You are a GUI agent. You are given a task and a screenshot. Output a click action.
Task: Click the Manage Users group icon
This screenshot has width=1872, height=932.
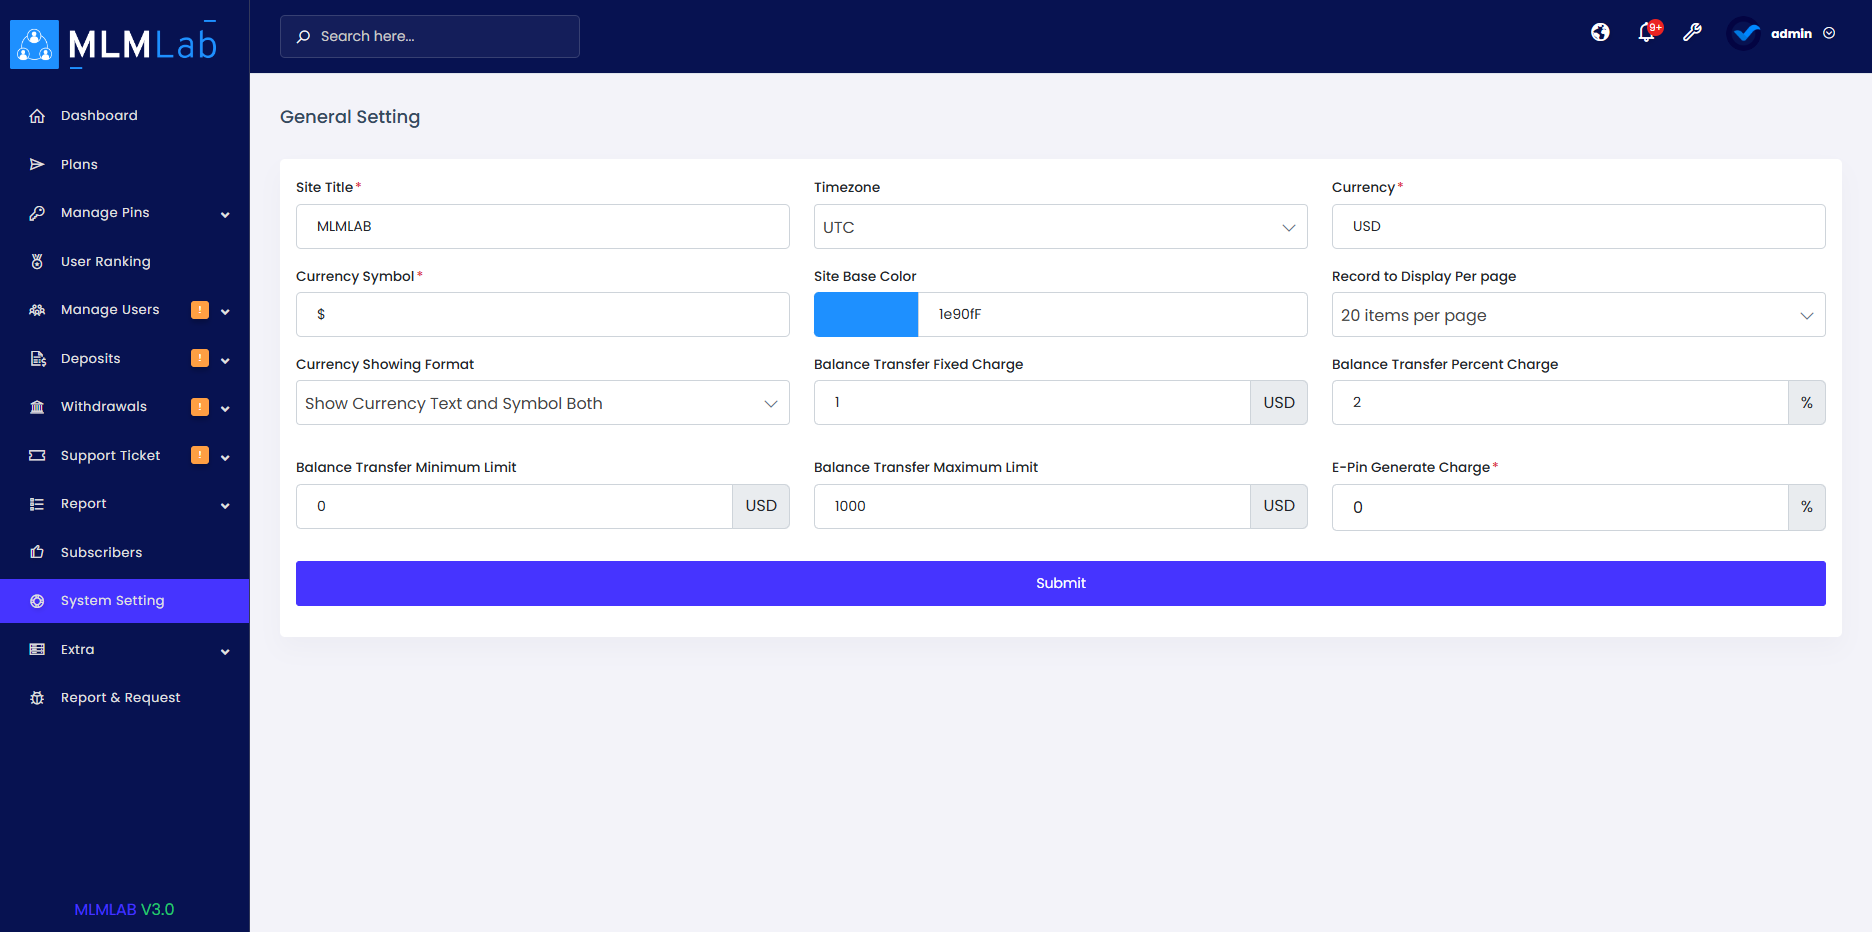click(37, 310)
